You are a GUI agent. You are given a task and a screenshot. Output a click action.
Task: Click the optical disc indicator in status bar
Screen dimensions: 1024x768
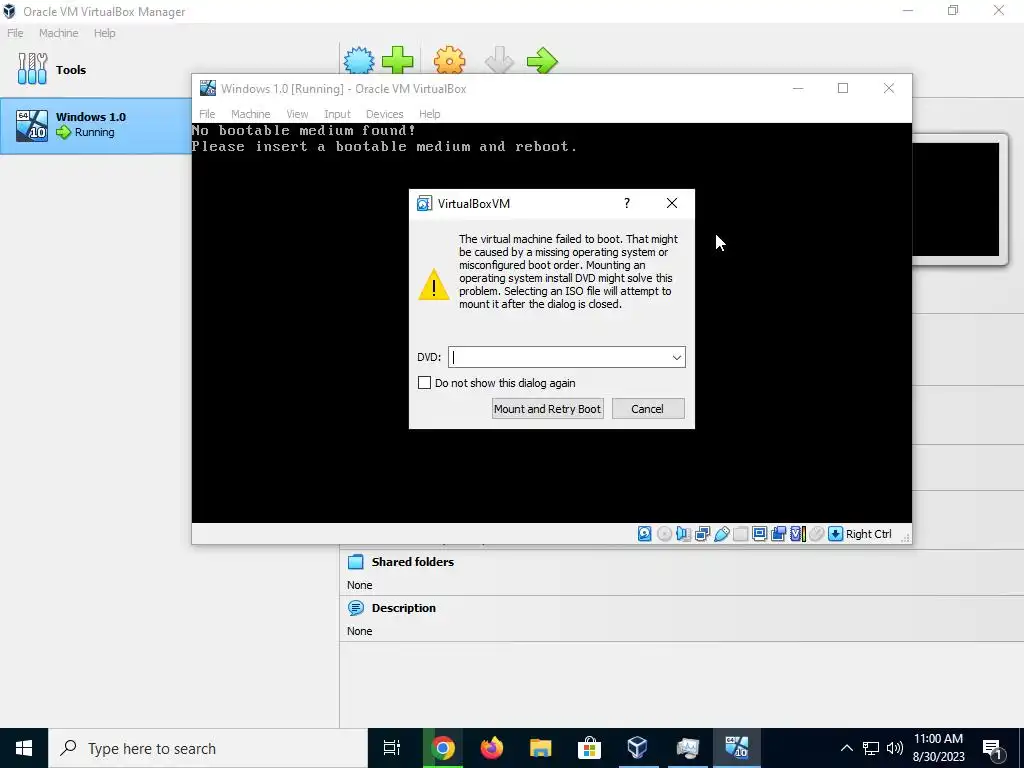664,534
